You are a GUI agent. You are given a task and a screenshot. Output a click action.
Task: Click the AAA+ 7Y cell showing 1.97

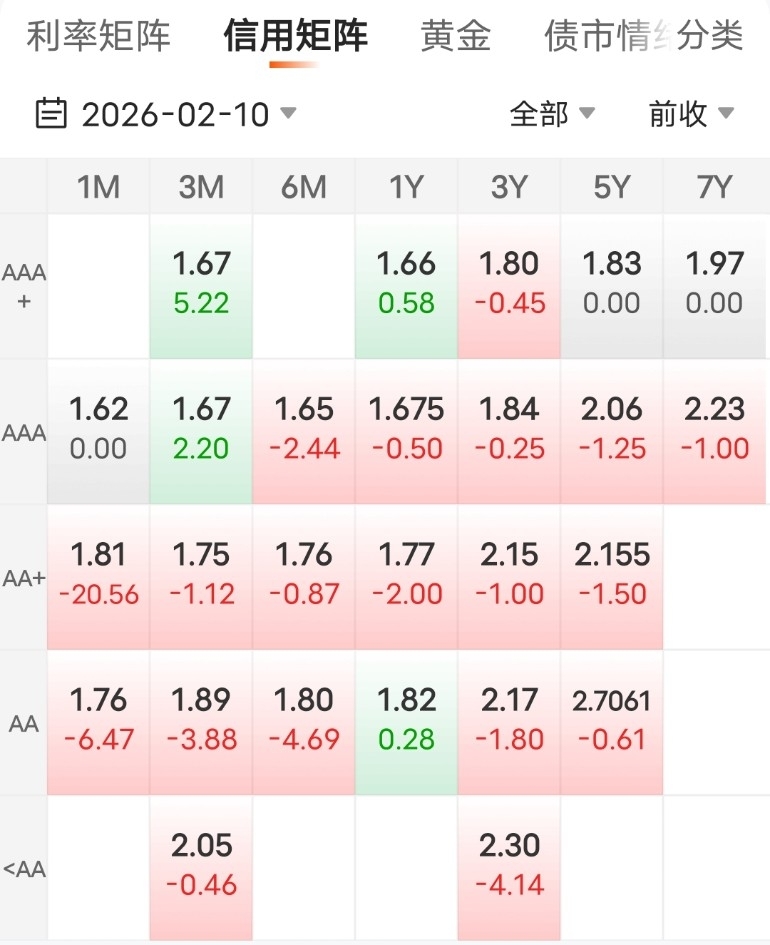click(715, 284)
